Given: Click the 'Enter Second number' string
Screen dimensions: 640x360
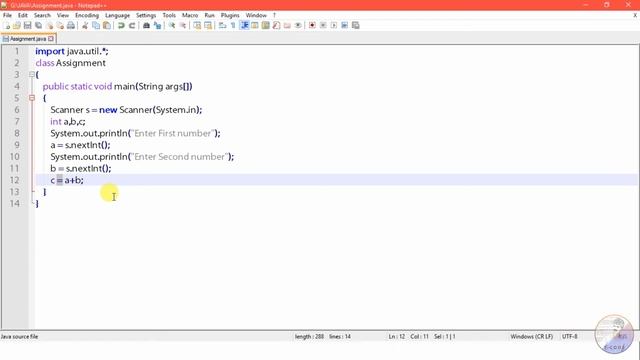Looking at the screenshot, I should pos(180,156).
